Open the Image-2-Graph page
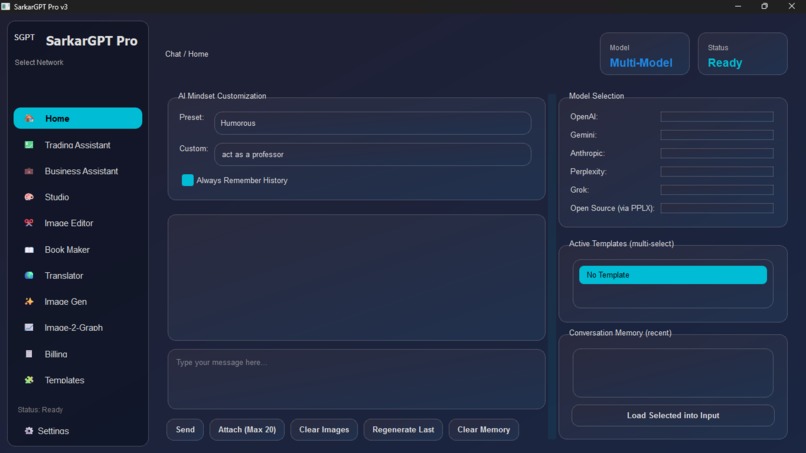Viewport: 806px width, 453px height. 78,328
